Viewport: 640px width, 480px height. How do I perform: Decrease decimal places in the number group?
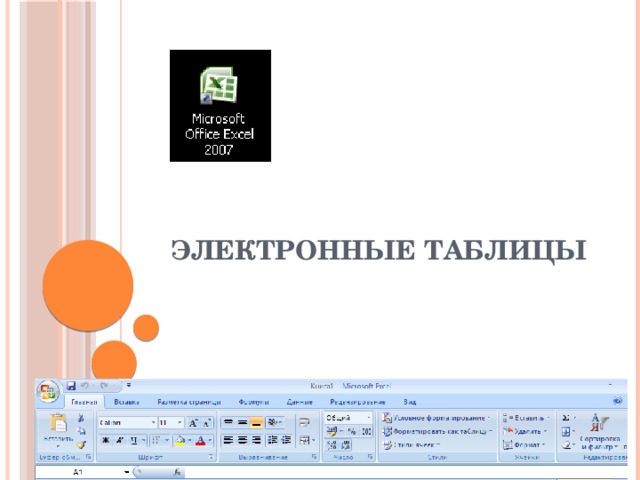pos(345,445)
